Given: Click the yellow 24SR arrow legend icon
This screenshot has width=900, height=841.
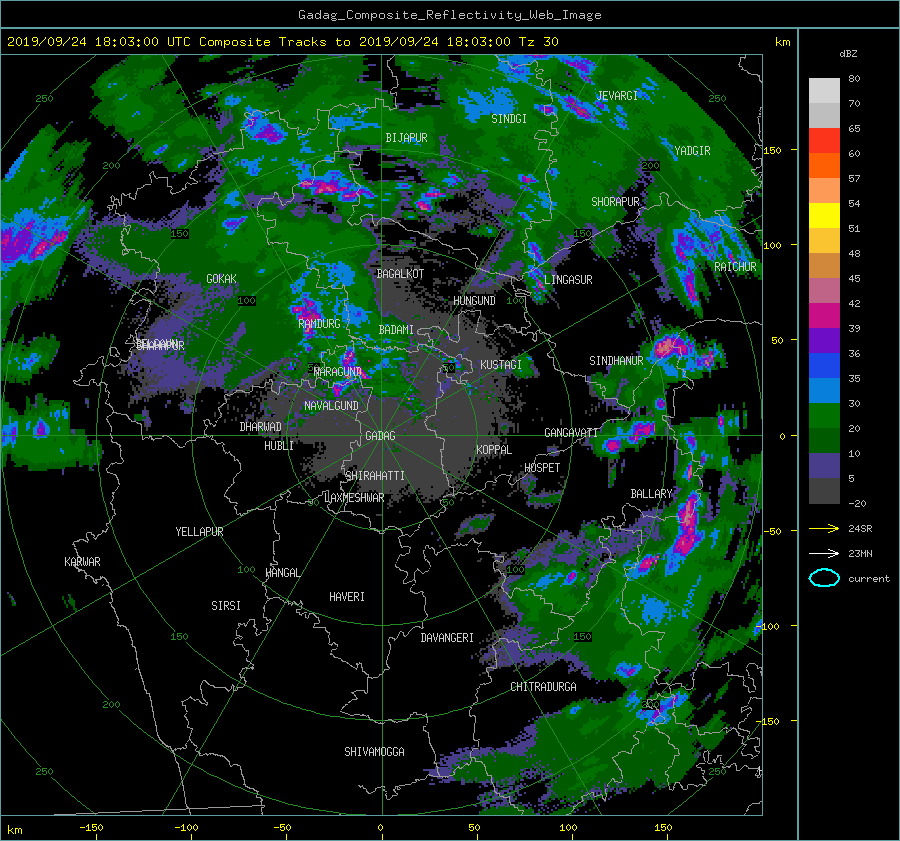Looking at the screenshot, I should [824, 528].
